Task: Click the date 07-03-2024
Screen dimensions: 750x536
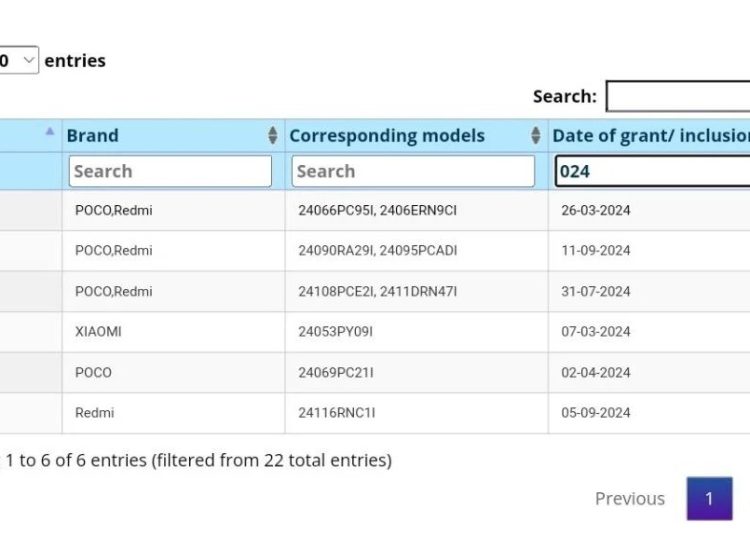Action: (596, 332)
